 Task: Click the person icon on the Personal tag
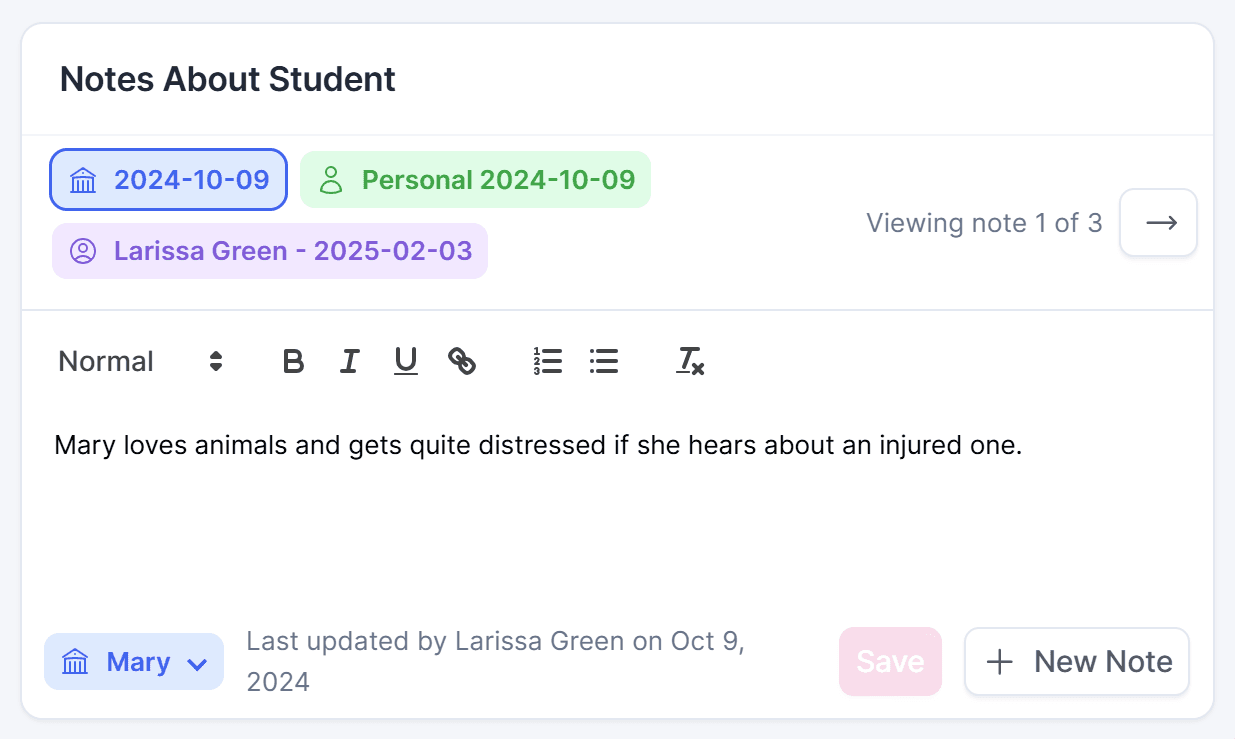click(331, 180)
